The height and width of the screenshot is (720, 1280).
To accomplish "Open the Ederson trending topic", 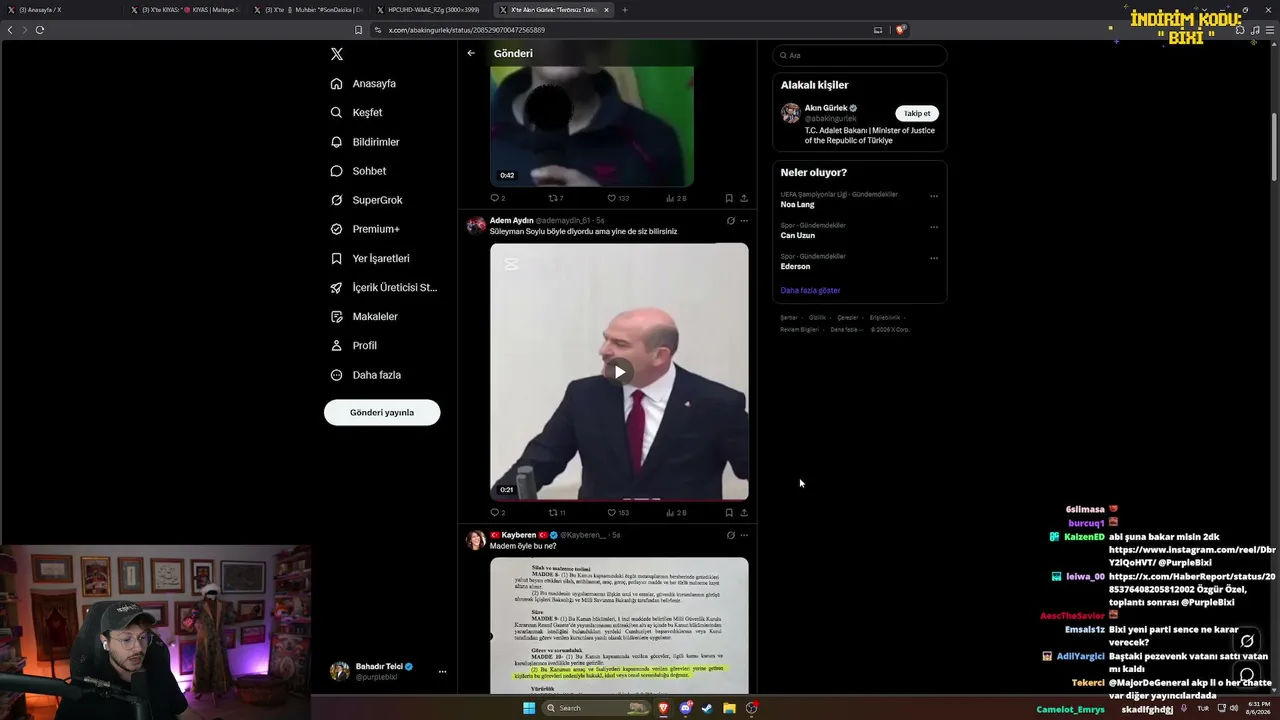I will click(796, 266).
